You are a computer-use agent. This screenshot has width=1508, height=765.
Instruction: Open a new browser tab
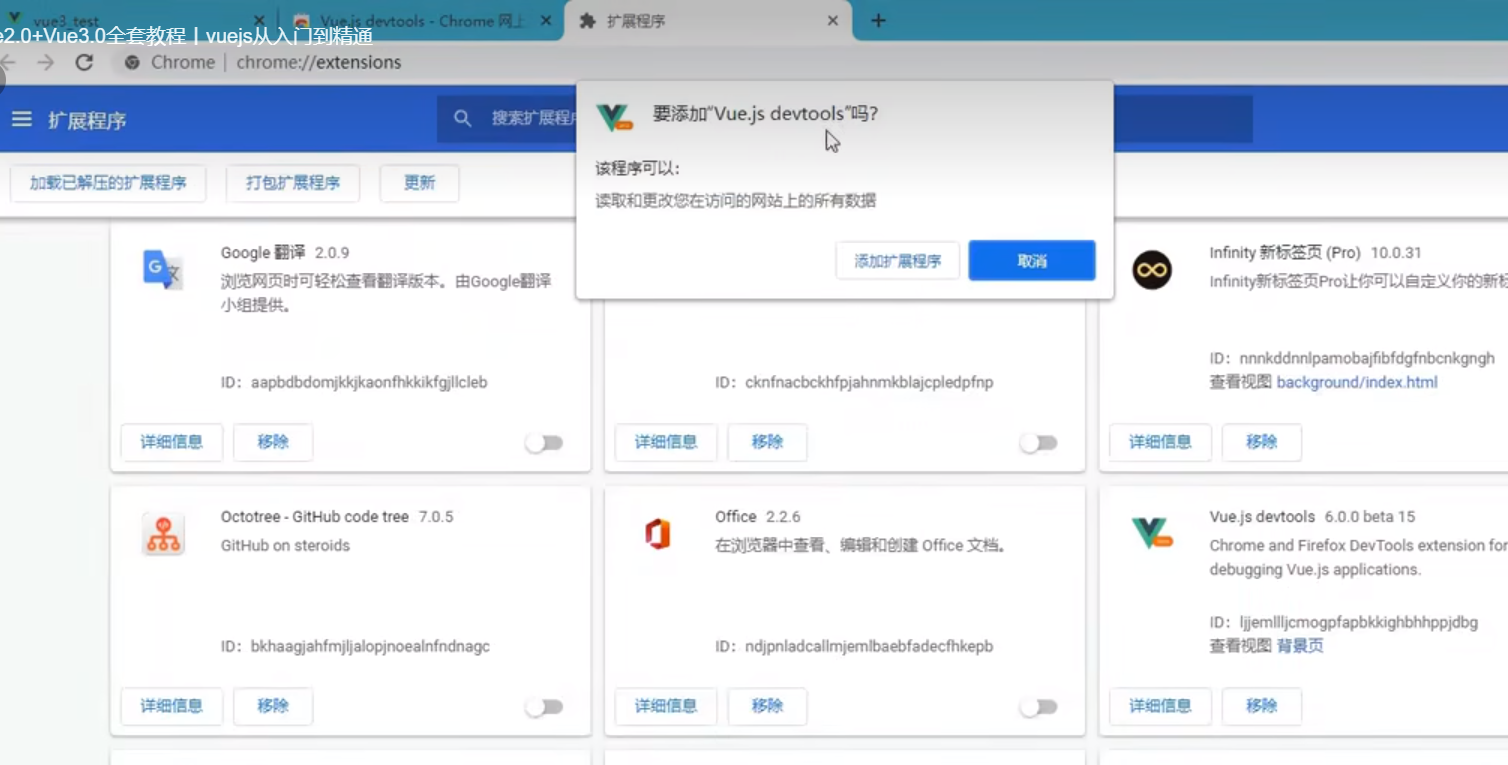pos(878,20)
